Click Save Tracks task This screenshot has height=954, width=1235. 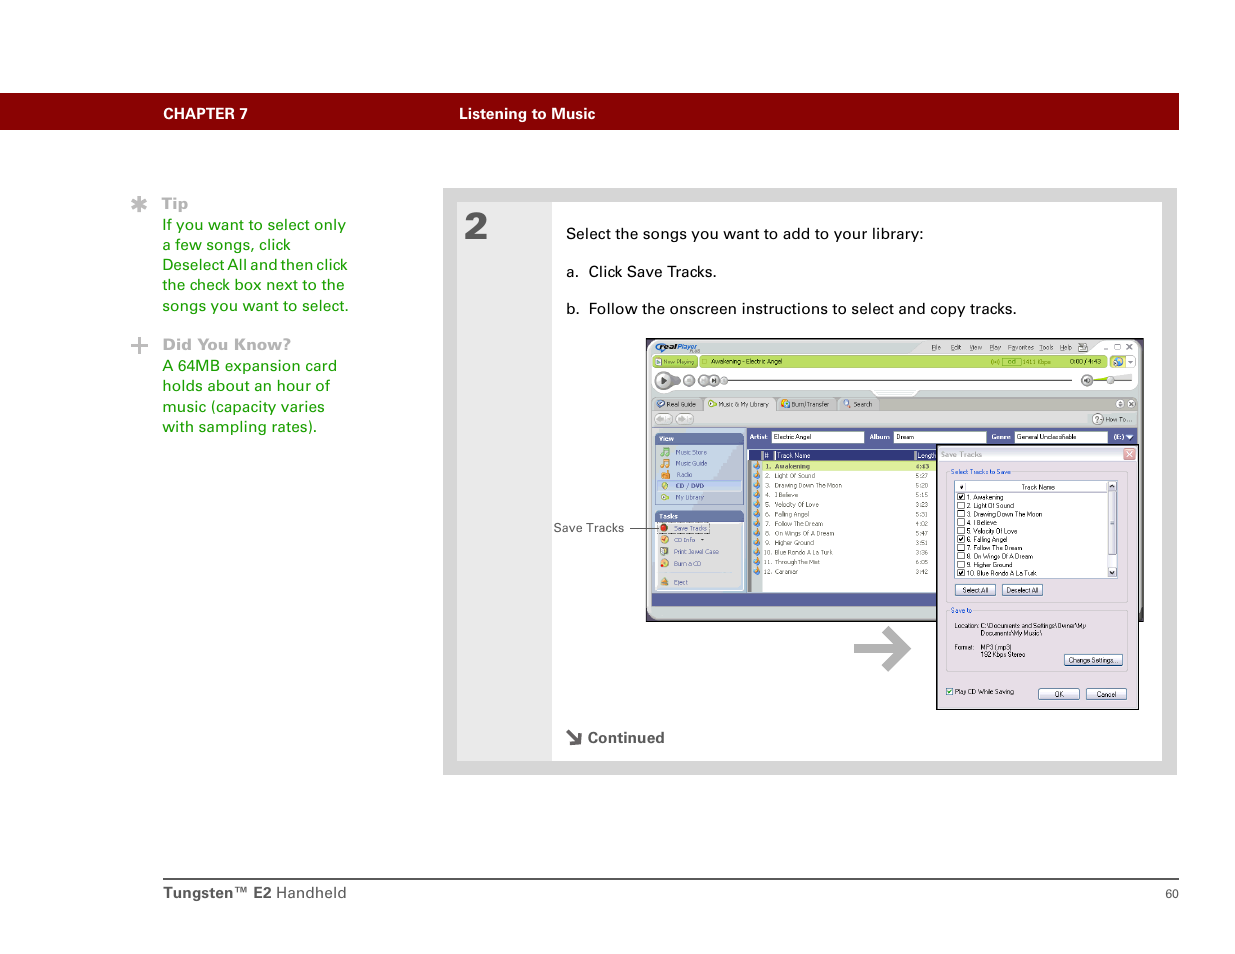684,528
